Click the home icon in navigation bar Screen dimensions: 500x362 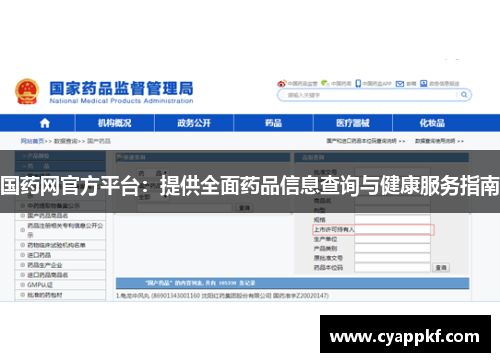point(45,123)
